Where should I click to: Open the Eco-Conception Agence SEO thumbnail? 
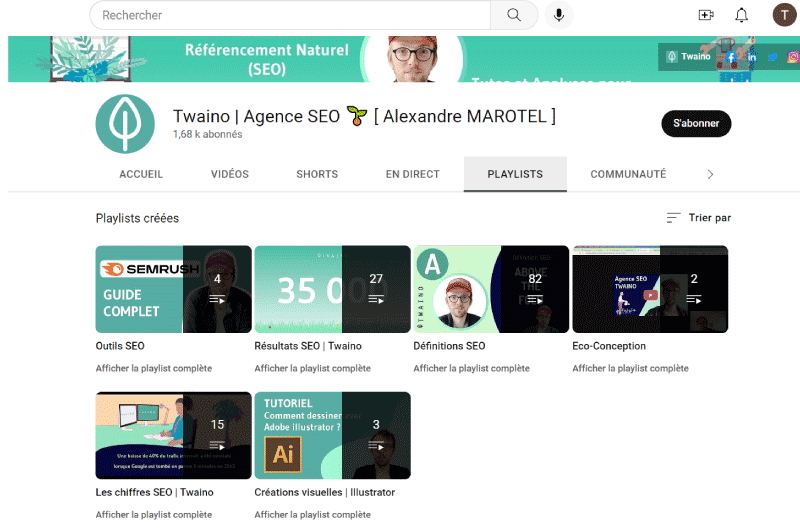(x=650, y=289)
